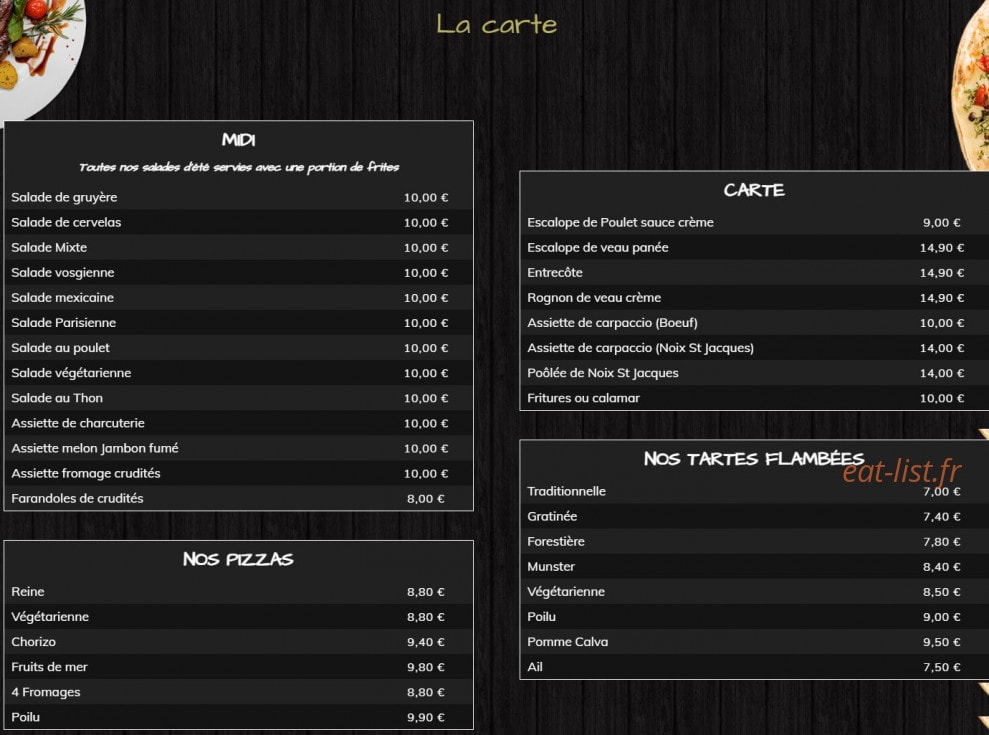This screenshot has width=989, height=735.
Task: Click the 8,40 € Munster price
Action: pyautogui.click(x=942, y=567)
